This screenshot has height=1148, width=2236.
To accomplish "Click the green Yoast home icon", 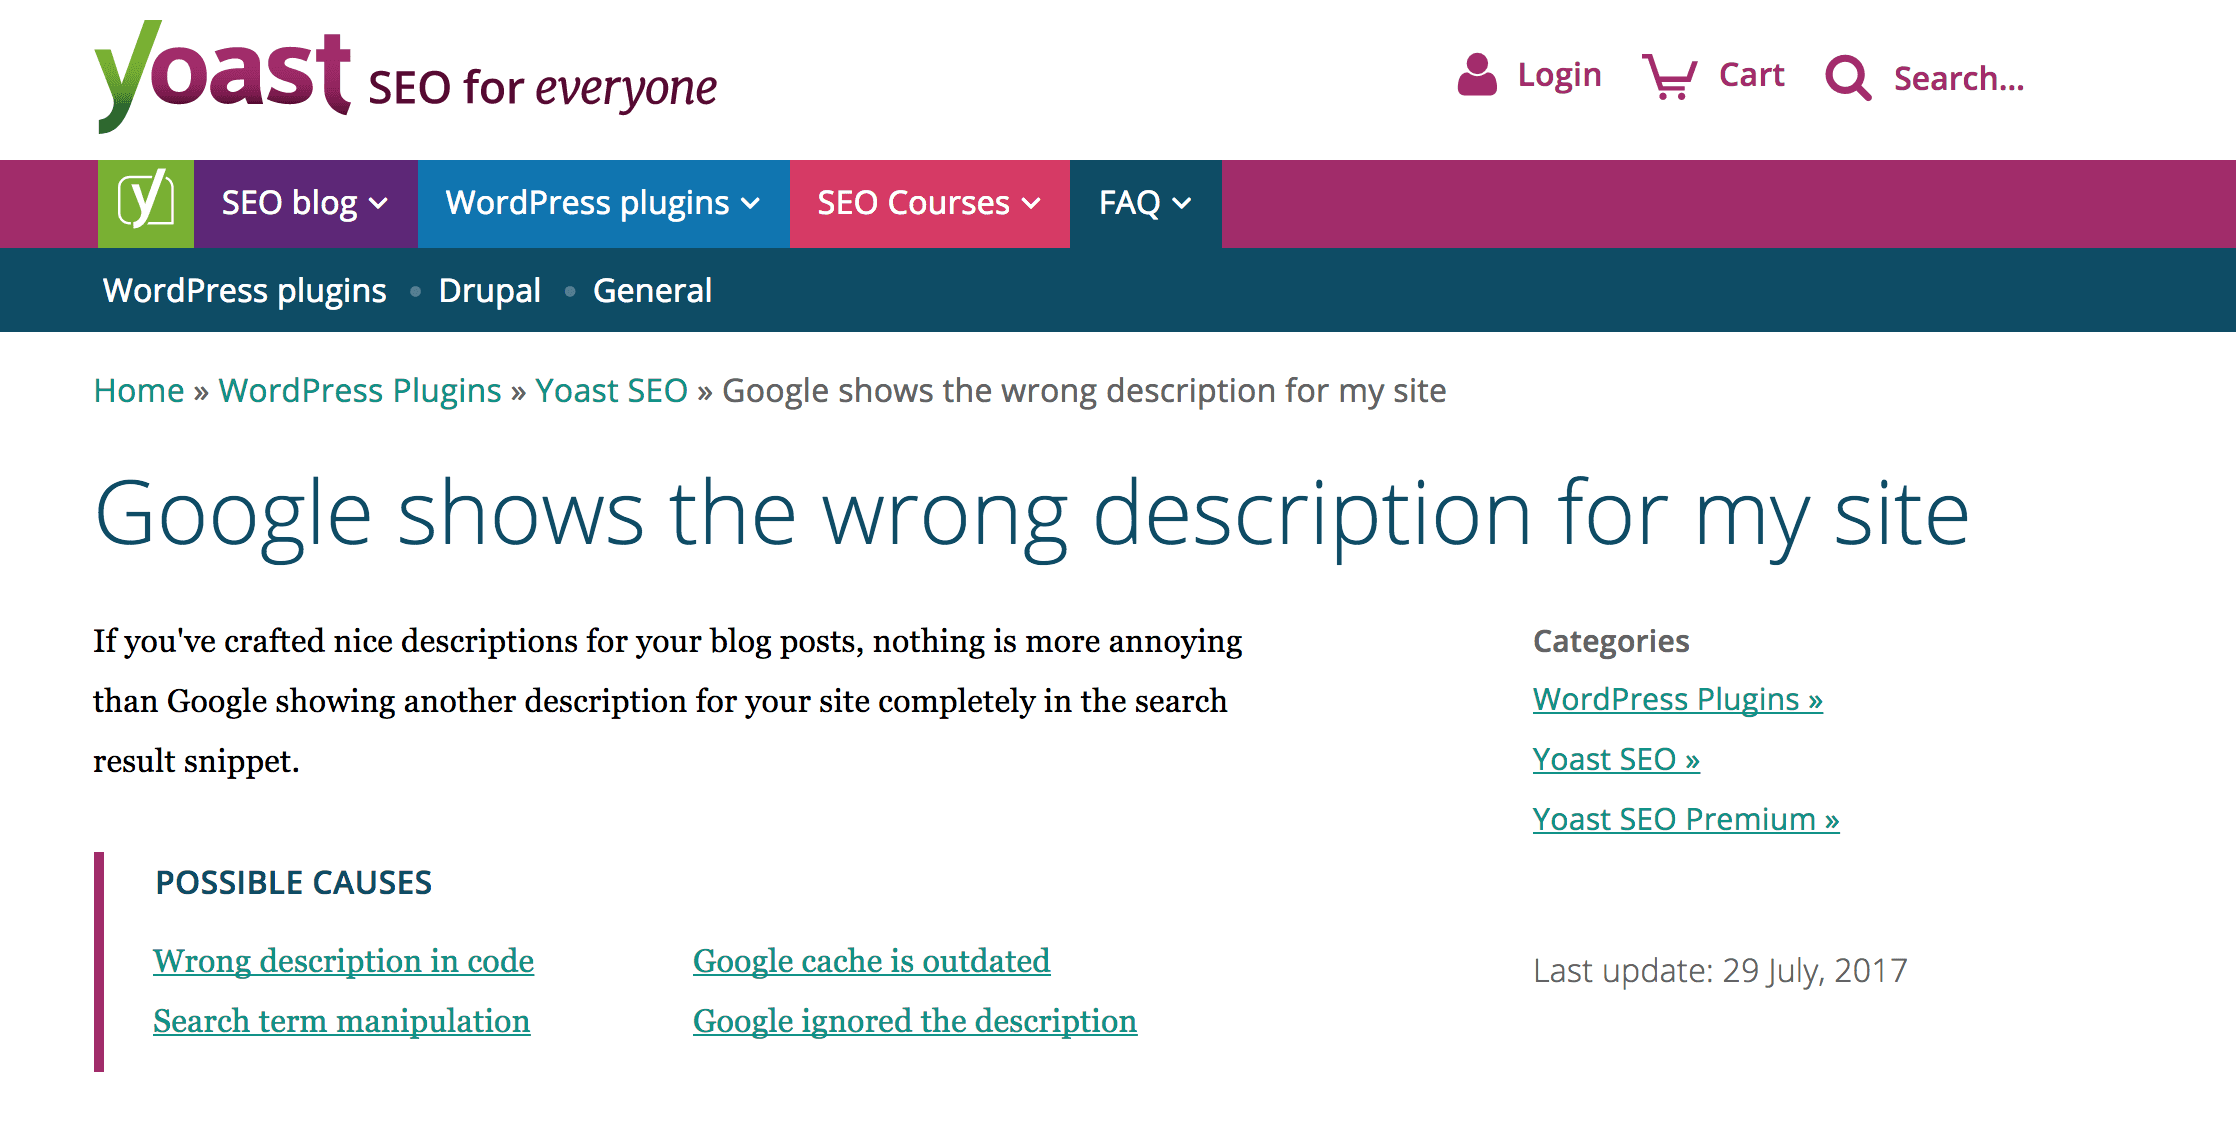I will (x=146, y=203).
